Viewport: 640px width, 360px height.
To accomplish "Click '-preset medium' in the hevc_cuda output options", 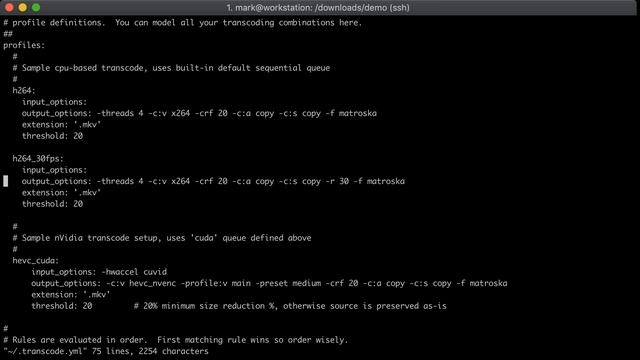I will (x=288, y=283).
